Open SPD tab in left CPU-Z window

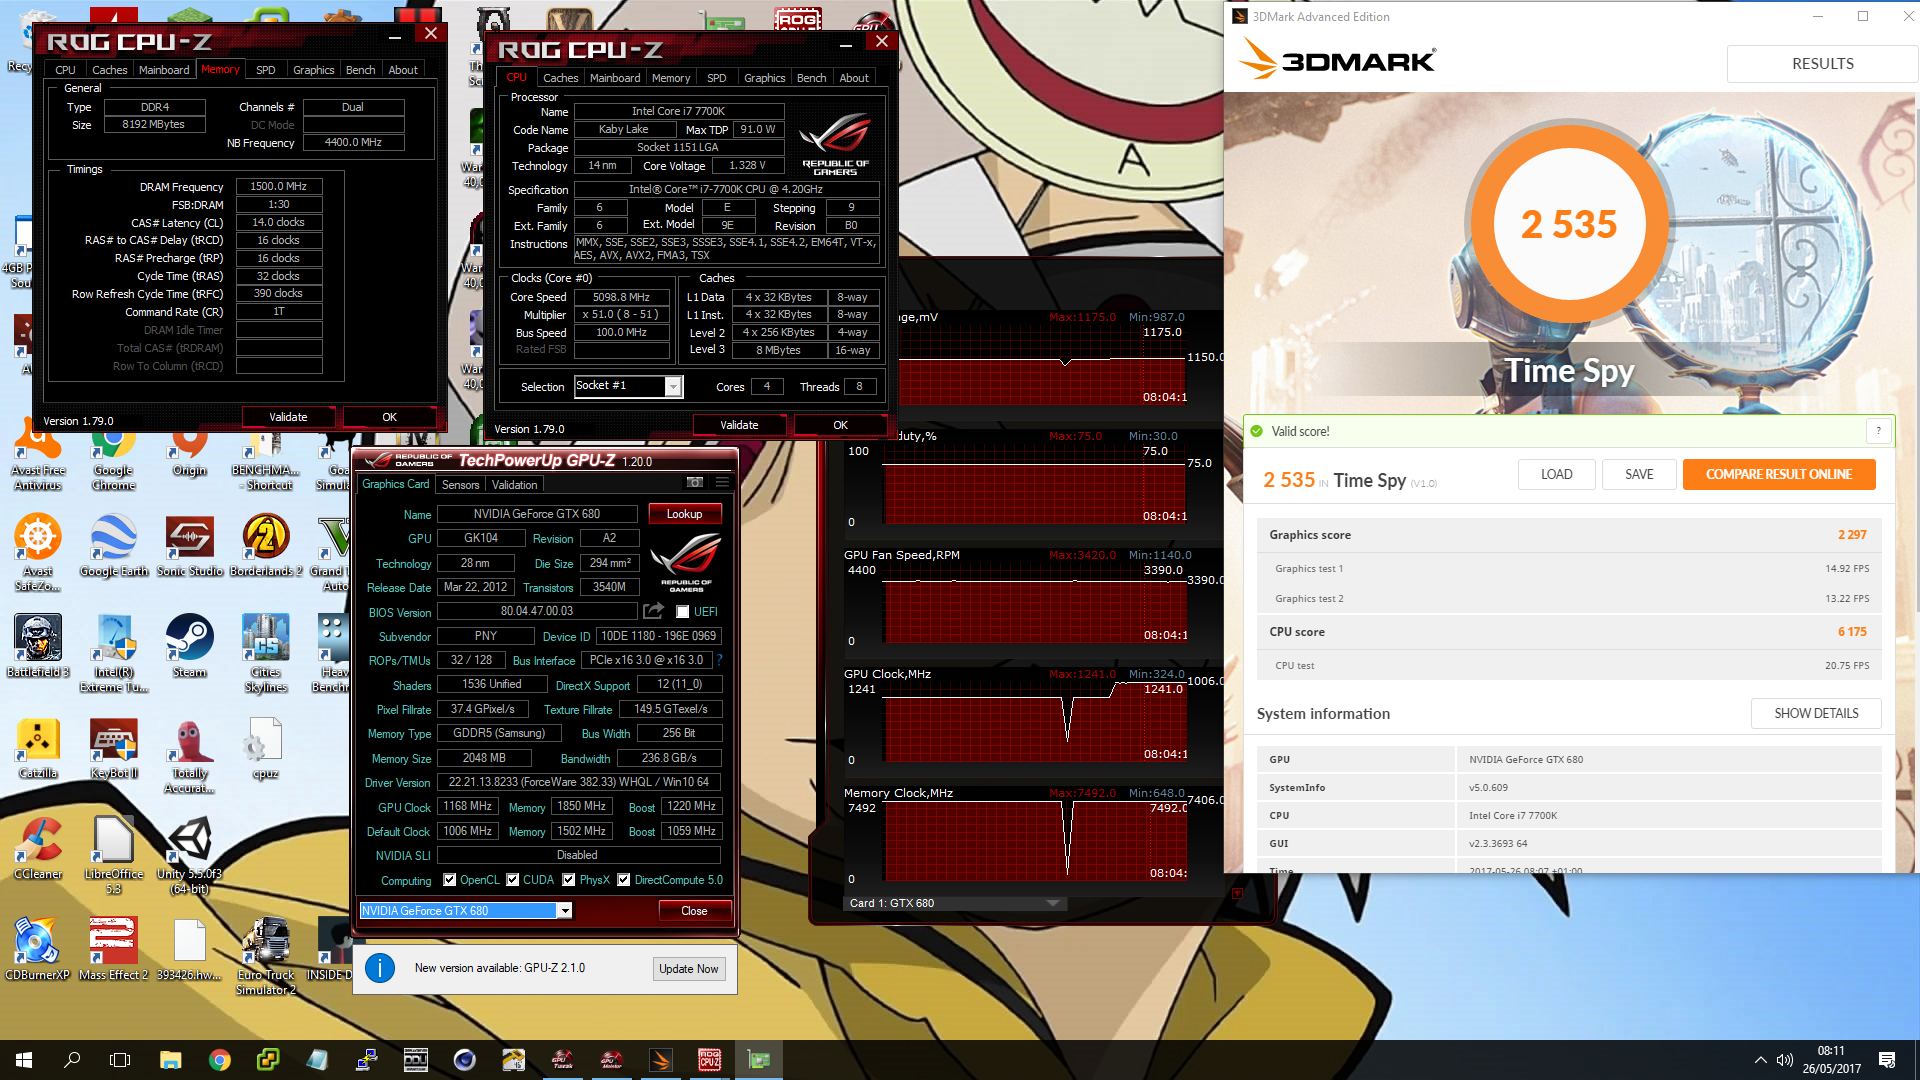(266, 70)
